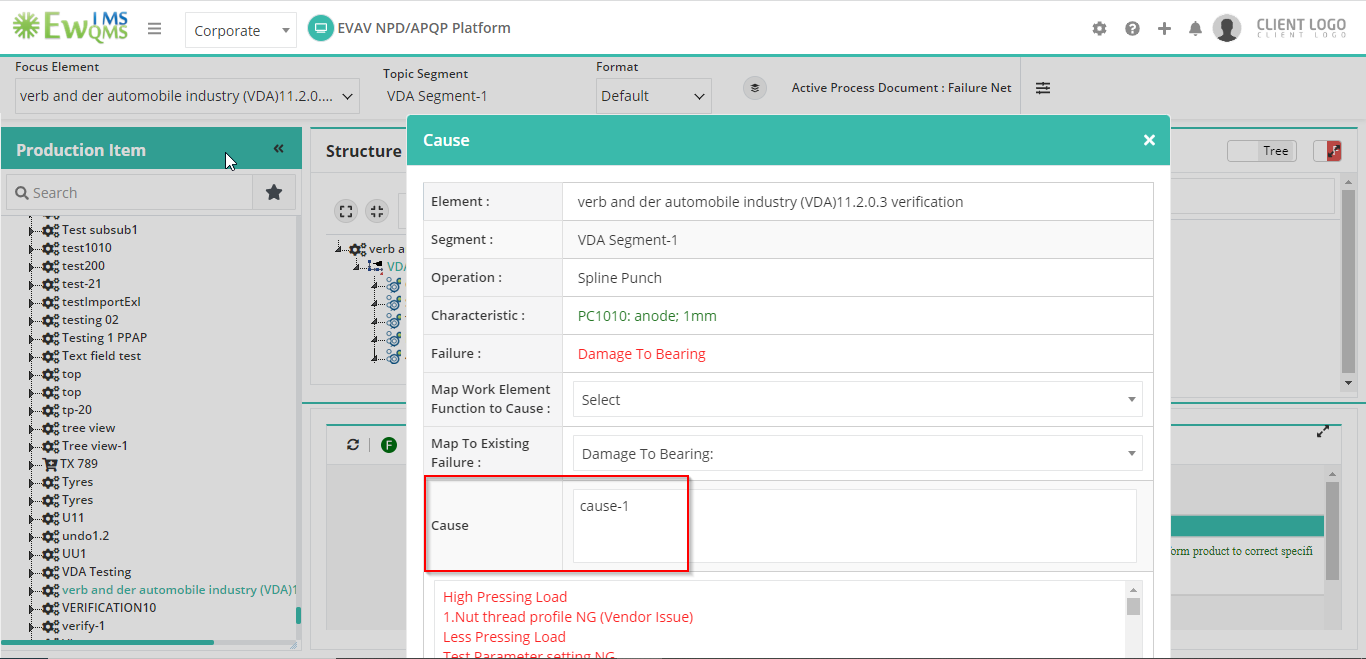
Task: Open the help question mark icon
Action: 1132,29
